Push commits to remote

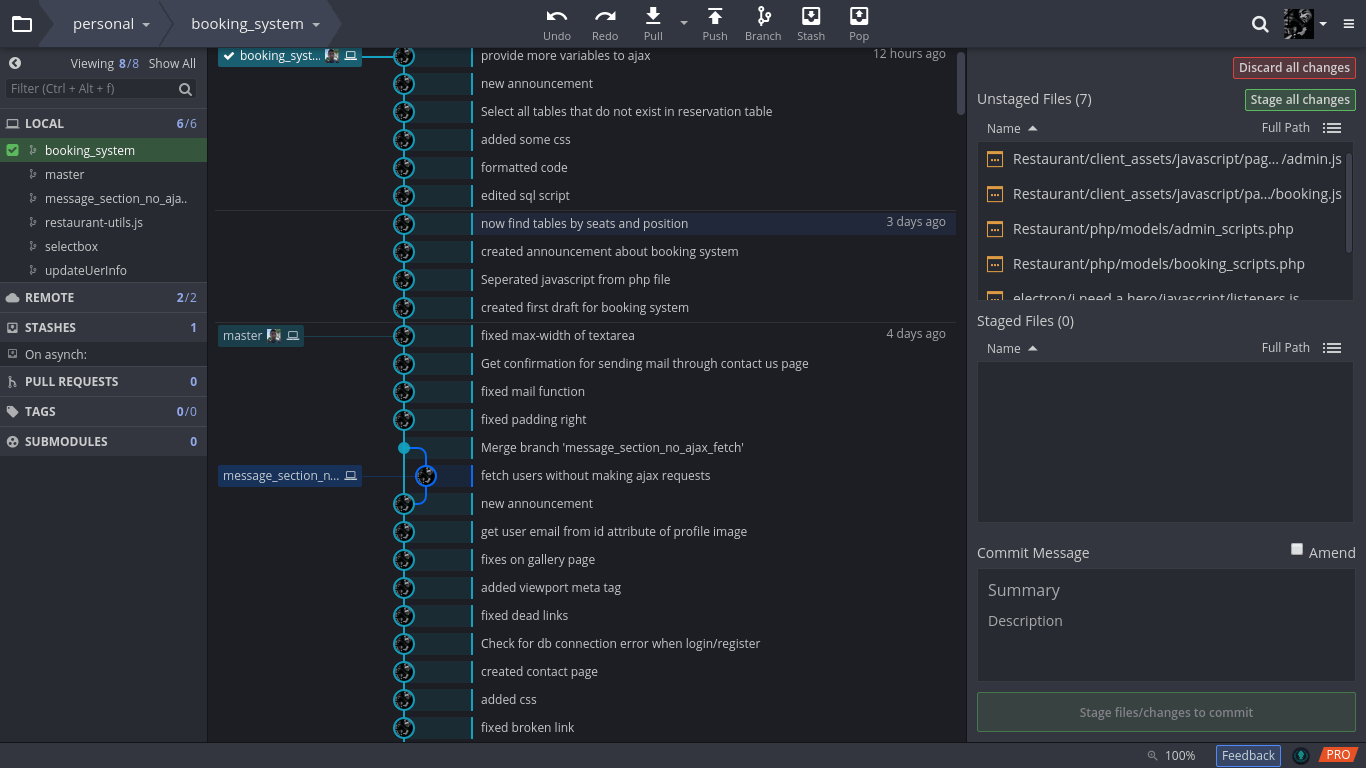pos(715,22)
